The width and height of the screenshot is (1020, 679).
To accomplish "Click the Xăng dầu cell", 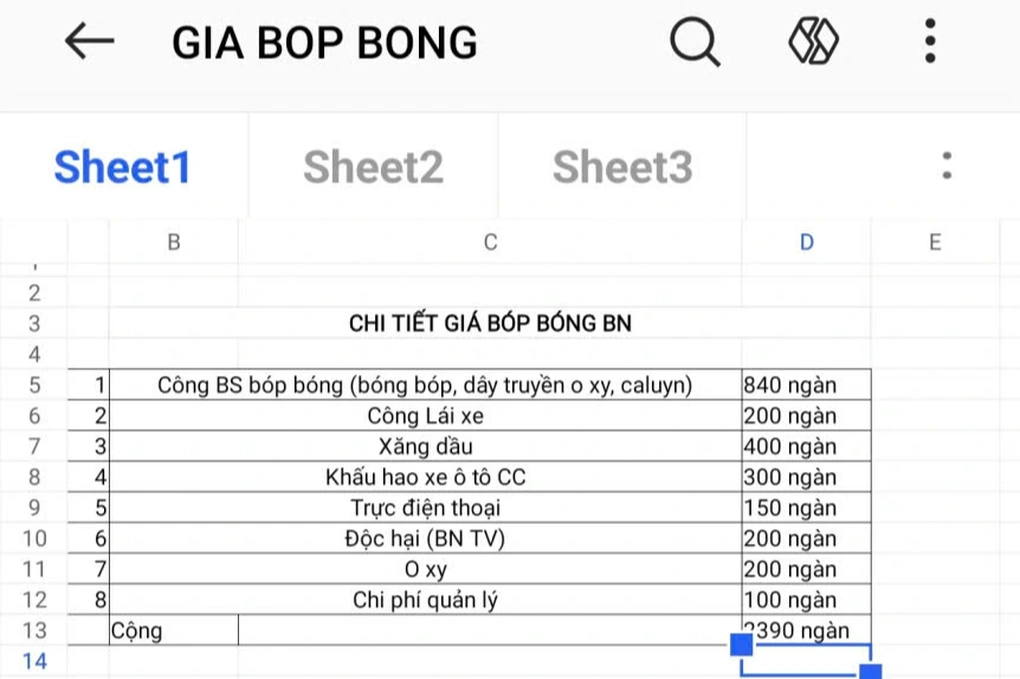I will (425, 446).
